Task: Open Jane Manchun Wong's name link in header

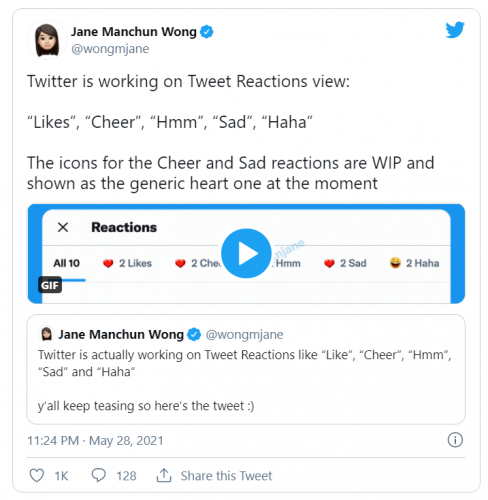Action: (134, 32)
